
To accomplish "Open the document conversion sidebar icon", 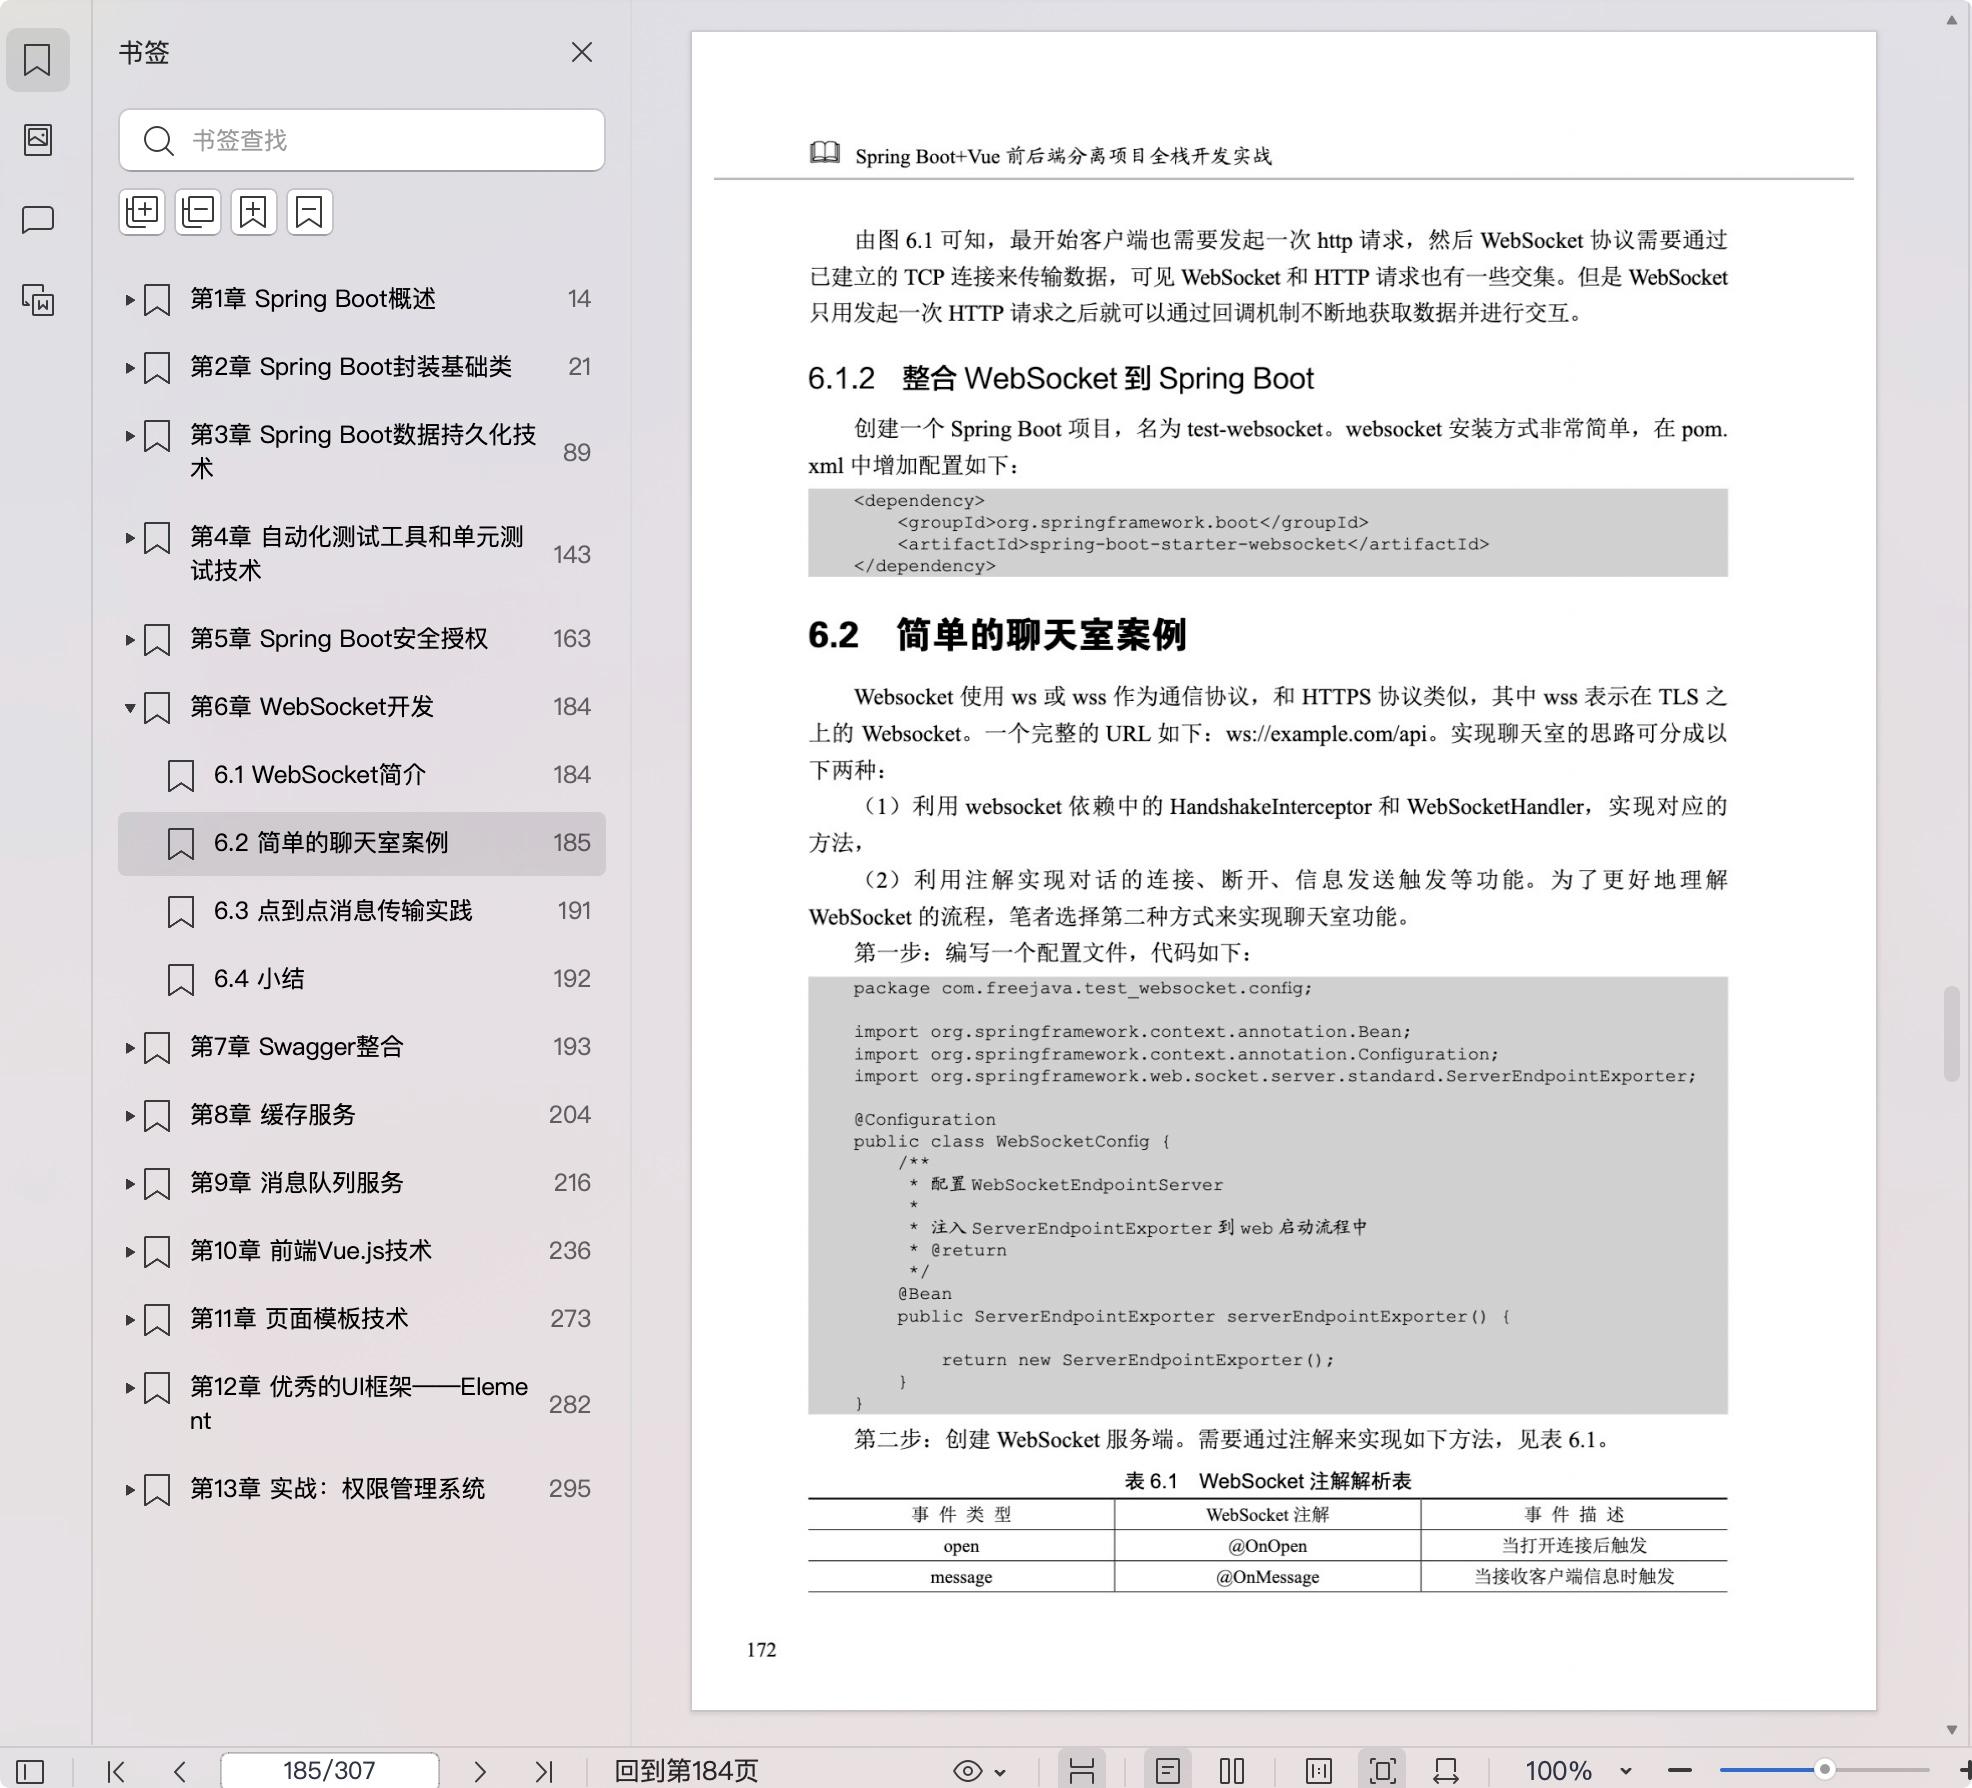I will pos(38,299).
